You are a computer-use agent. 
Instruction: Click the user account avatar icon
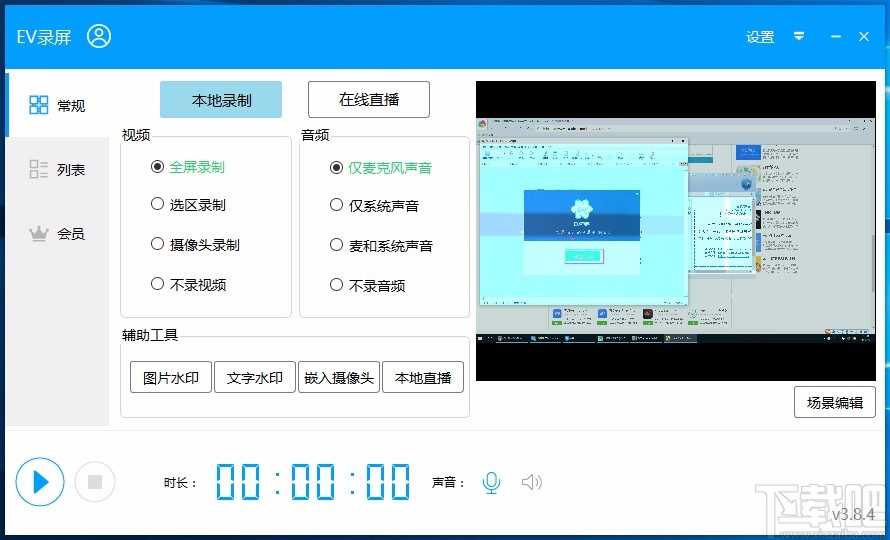(99, 37)
